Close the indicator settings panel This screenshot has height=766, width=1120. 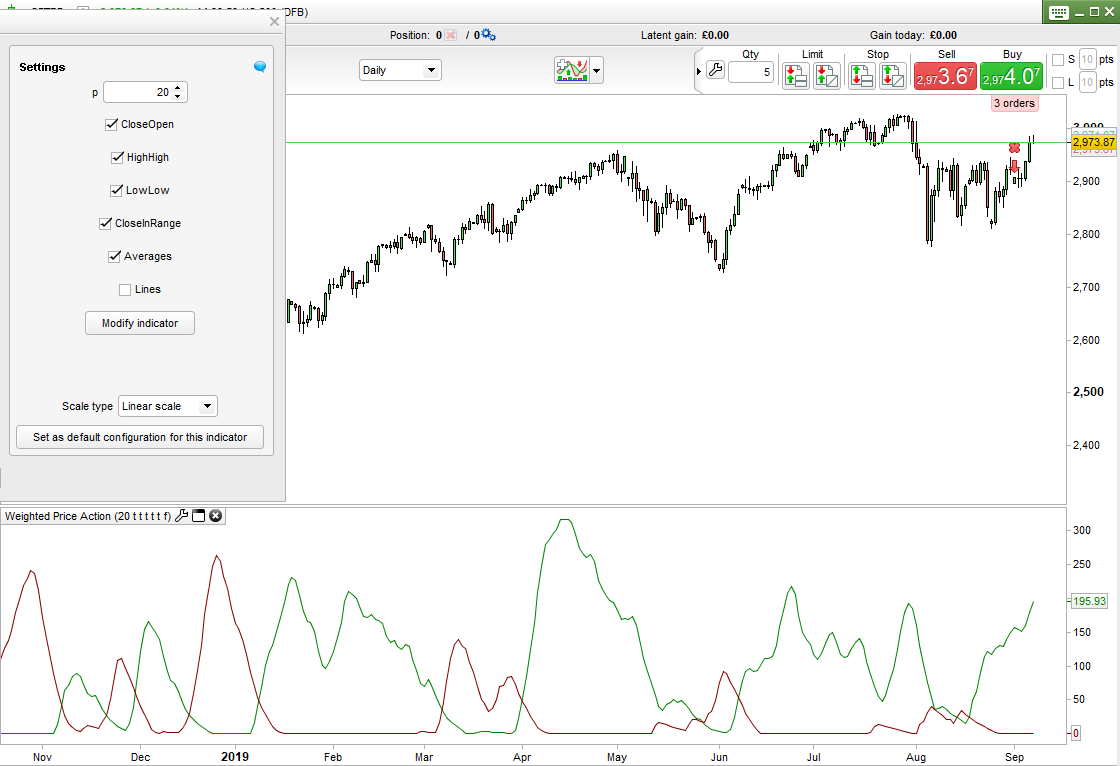point(274,21)
